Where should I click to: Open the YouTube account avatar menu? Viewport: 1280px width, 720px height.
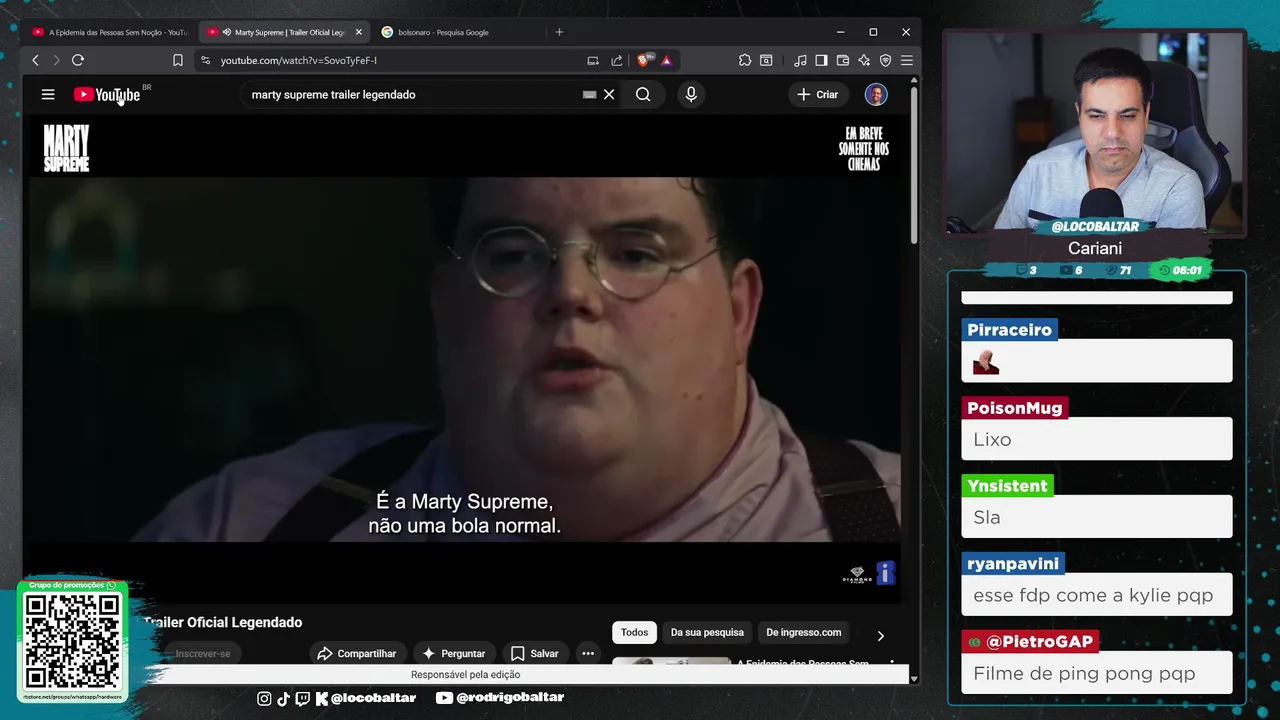pyautogui.click(x=876, y=94)
